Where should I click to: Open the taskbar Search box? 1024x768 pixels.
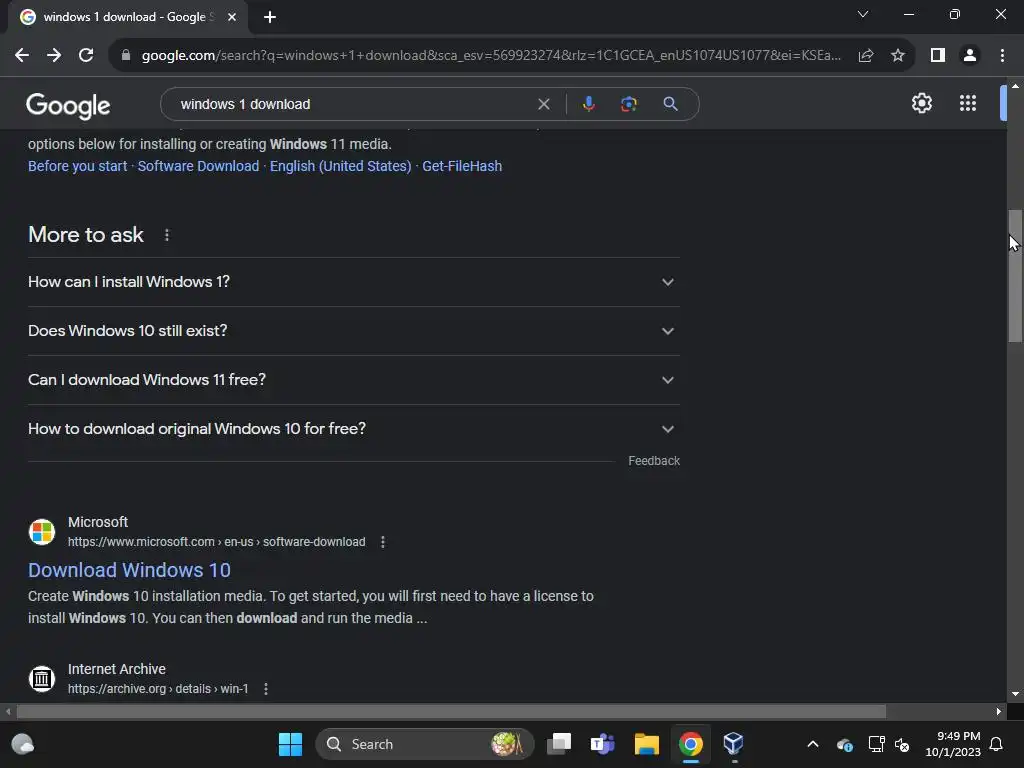point(424,744)
